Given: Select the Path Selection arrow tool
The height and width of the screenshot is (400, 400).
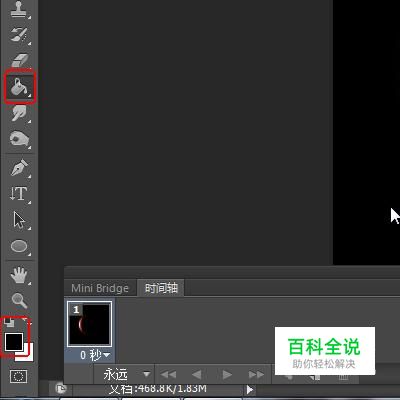Looking at the screenshot, I should (x=19, y=220).
